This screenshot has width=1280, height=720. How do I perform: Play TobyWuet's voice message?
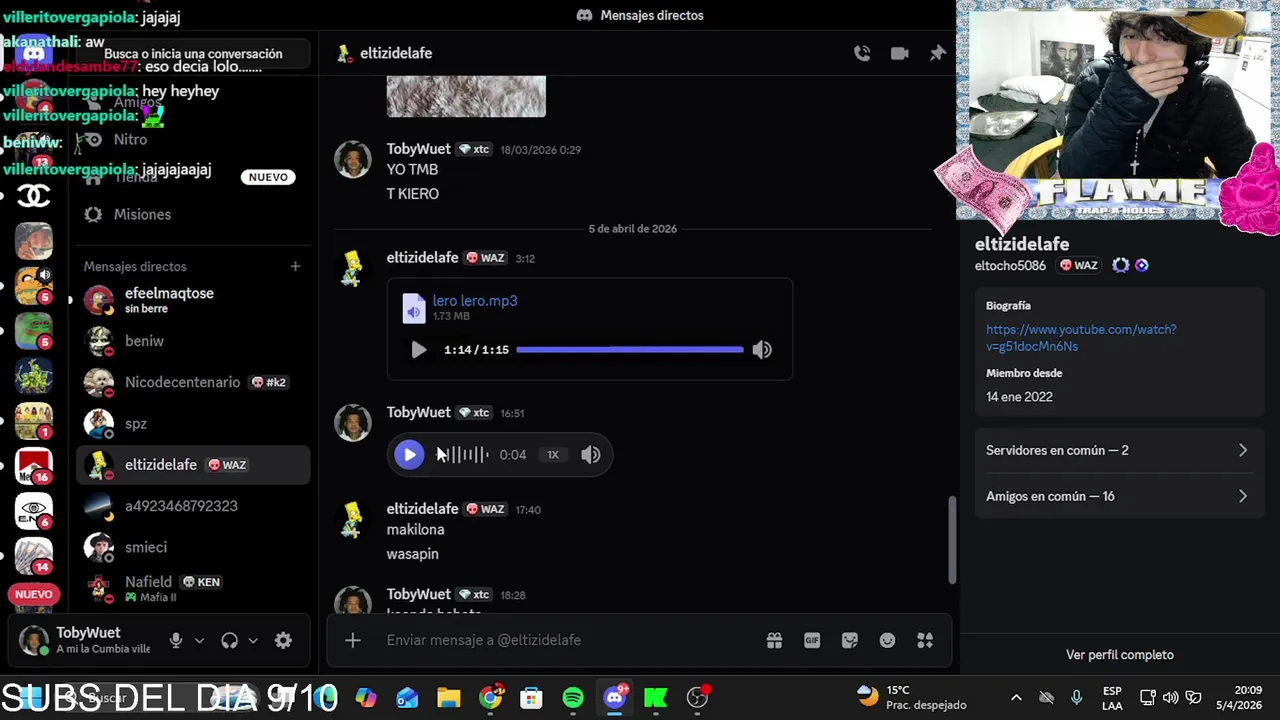pyautogui.click(x=409, y=455)
